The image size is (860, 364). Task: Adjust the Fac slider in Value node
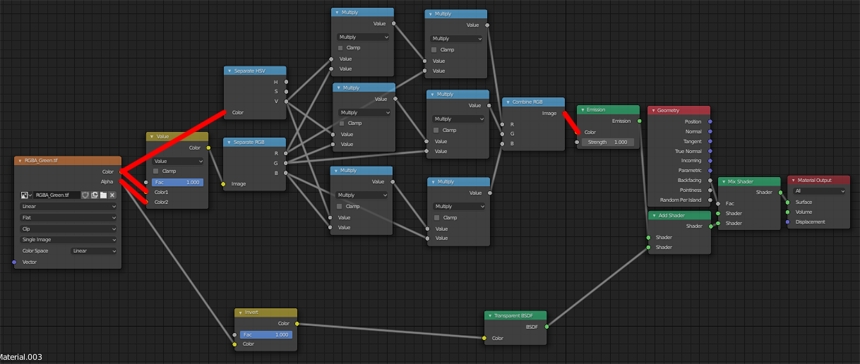(177, 182)
